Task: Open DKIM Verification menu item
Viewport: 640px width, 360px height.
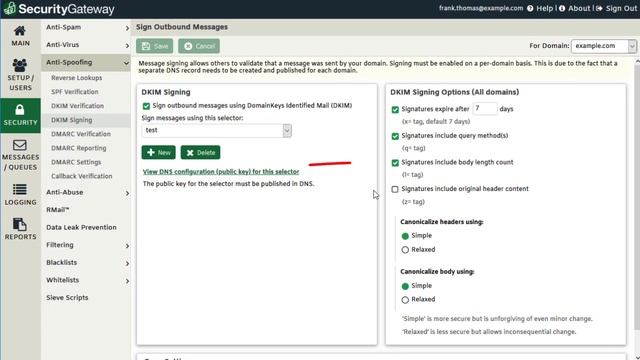Action: (x=78, y=106)
